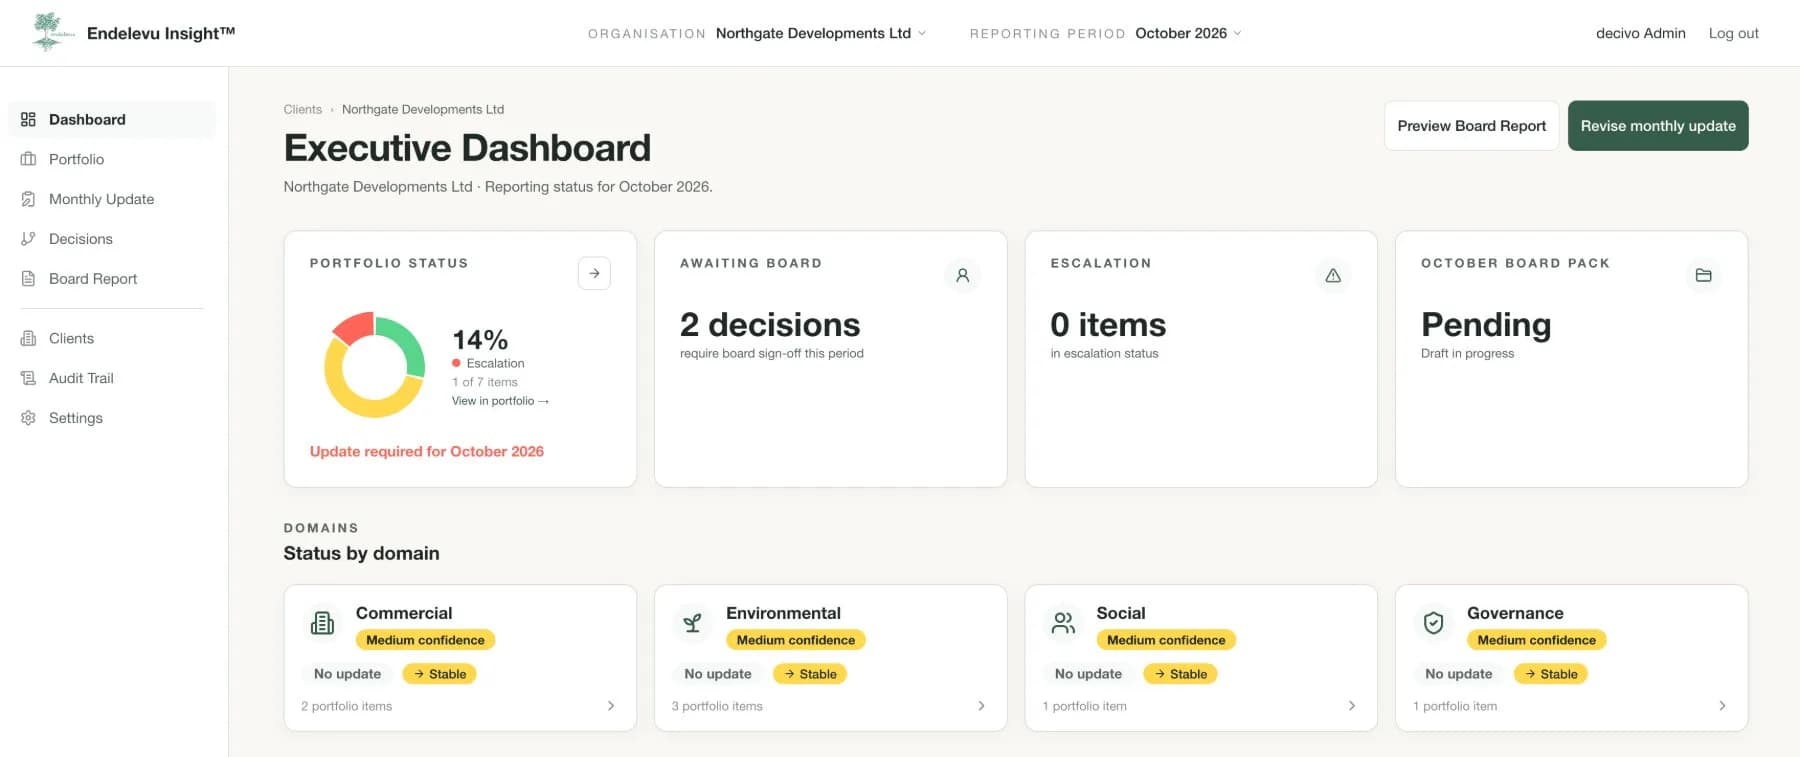This screenshot has width=1800, height=757.
Task: Click the person icon on Awaiting Board card
Action: tap(962, 275)
